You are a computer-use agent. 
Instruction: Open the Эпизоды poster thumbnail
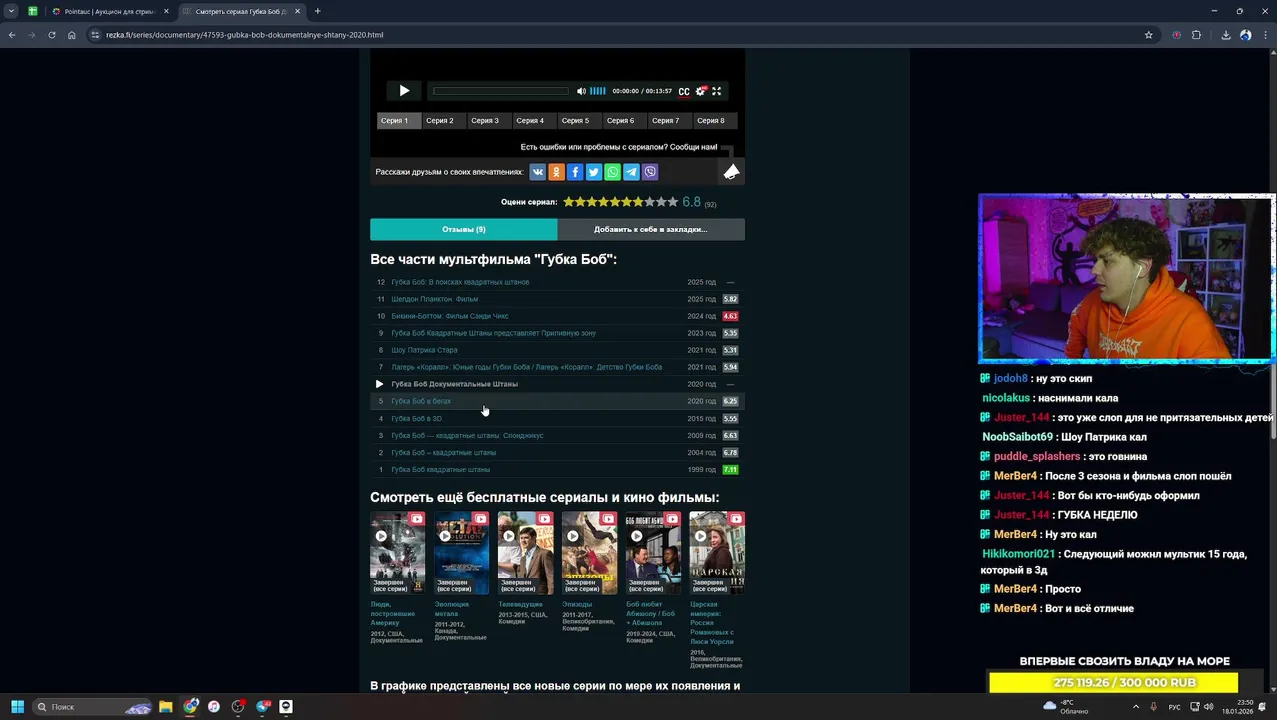(590, 553)
